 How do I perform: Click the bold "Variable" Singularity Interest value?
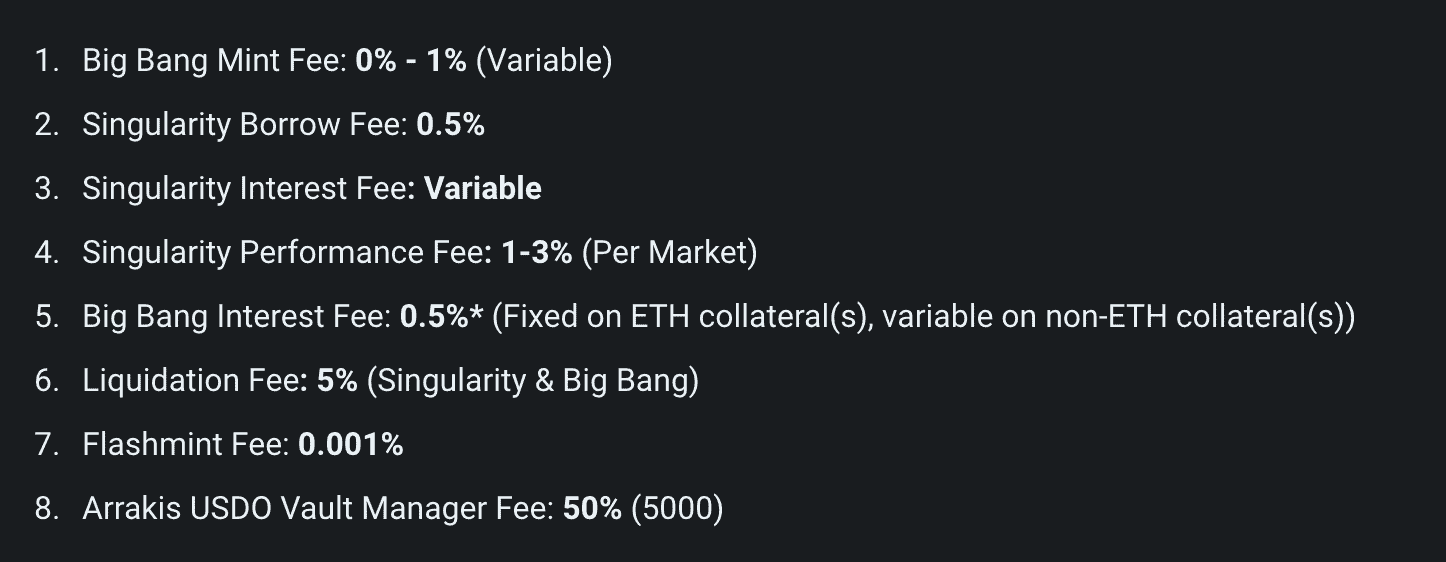[483, 189]
